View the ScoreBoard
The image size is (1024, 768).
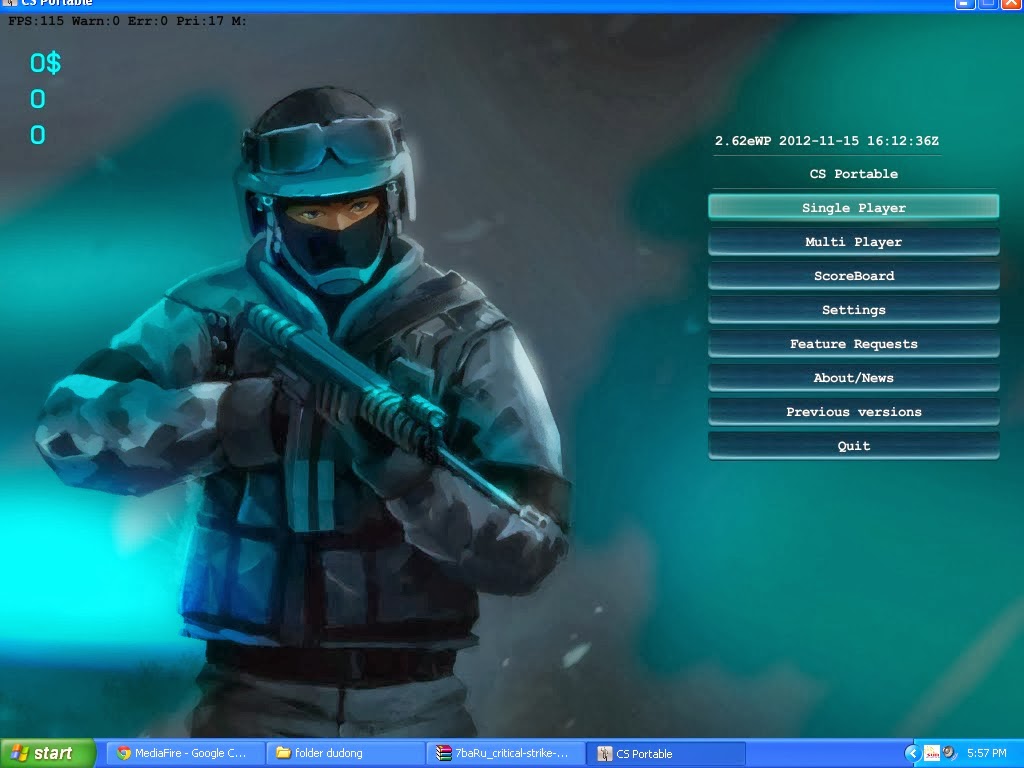coord(853,275)
